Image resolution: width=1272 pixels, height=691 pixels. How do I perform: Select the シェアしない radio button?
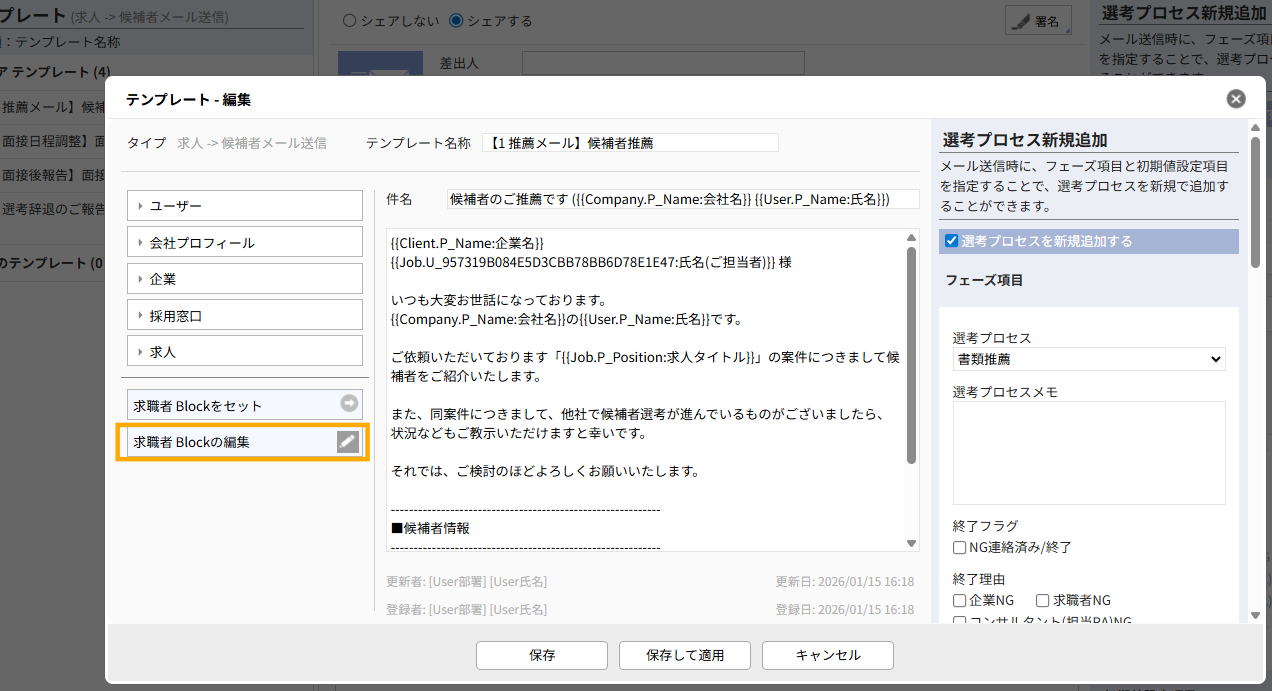349,21
